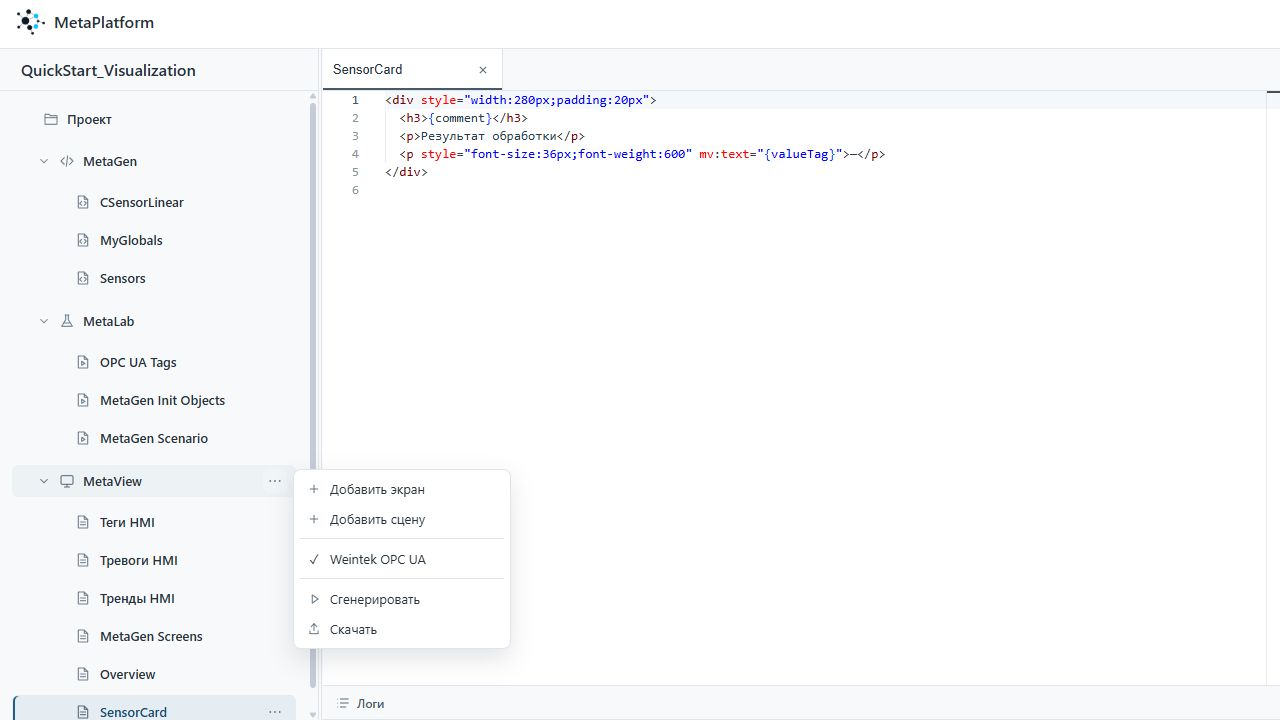Viewport: 1280px width, 720px height.
Task: Click the document icon beside Overview
Action: 83,674
